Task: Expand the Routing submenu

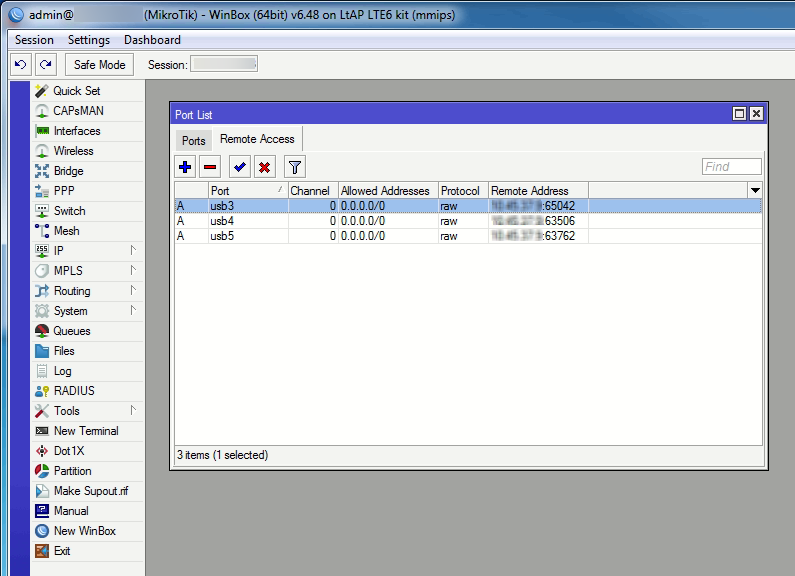Action: 133,291
